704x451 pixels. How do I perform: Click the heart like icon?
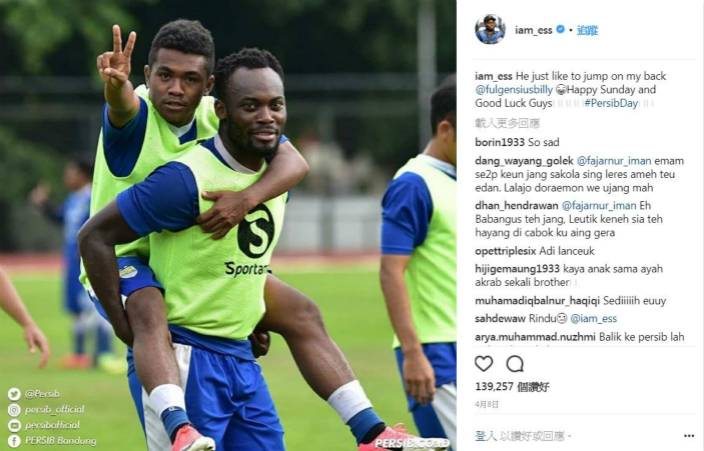tap(484, 363)
